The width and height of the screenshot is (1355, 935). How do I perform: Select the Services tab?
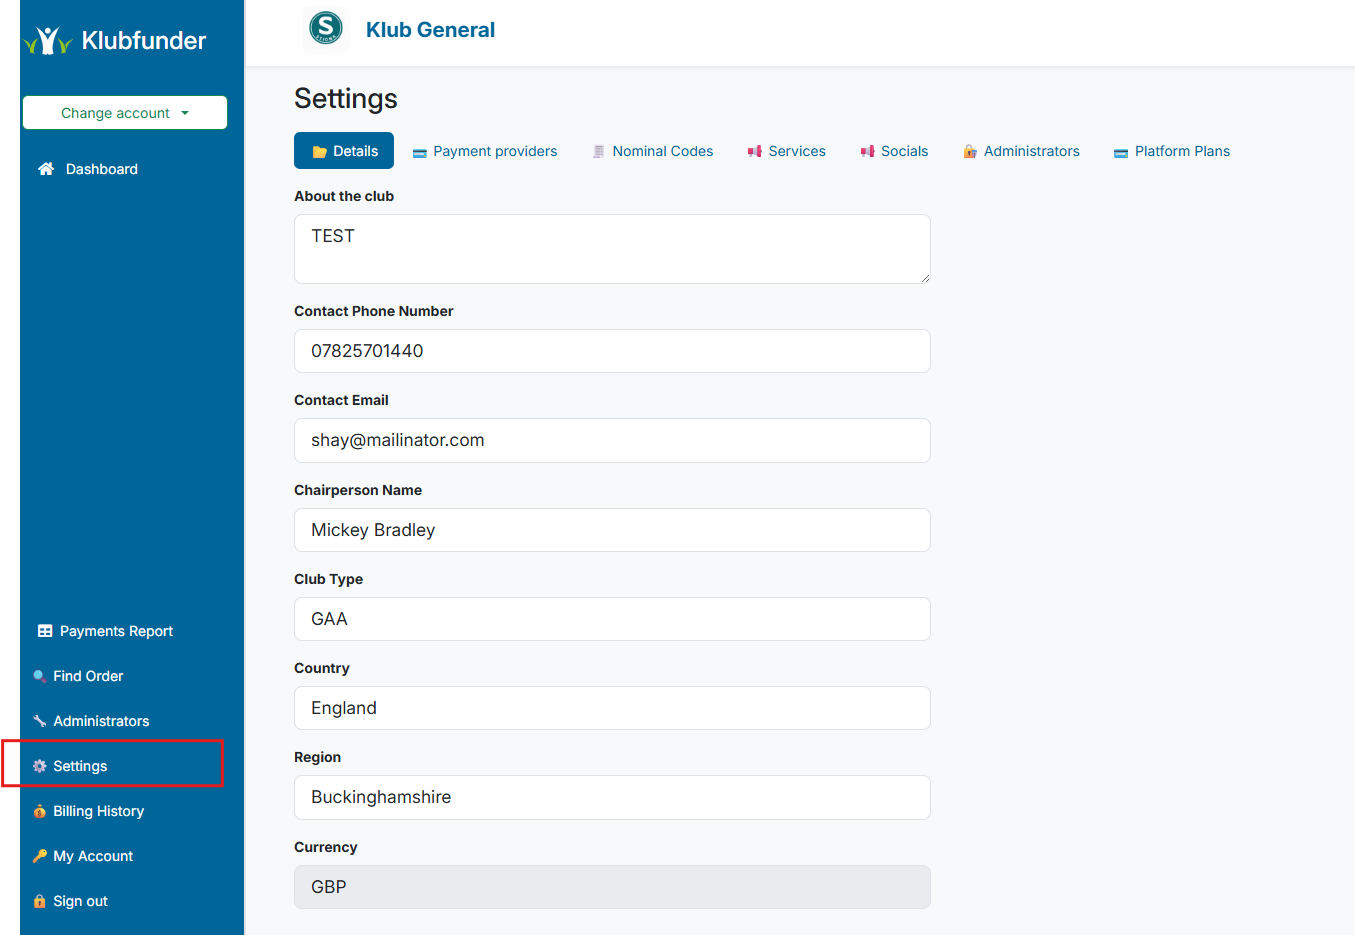click(x=787, y=151)
